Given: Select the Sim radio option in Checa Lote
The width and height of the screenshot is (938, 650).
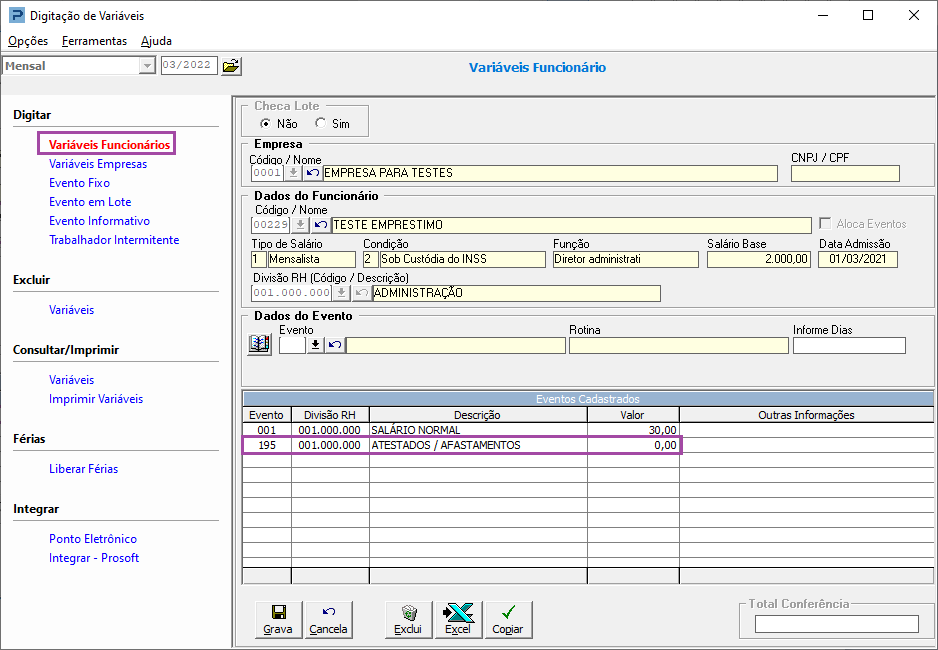Looking at the screenshot, I should pyautogui.click(x=321, y=124).
